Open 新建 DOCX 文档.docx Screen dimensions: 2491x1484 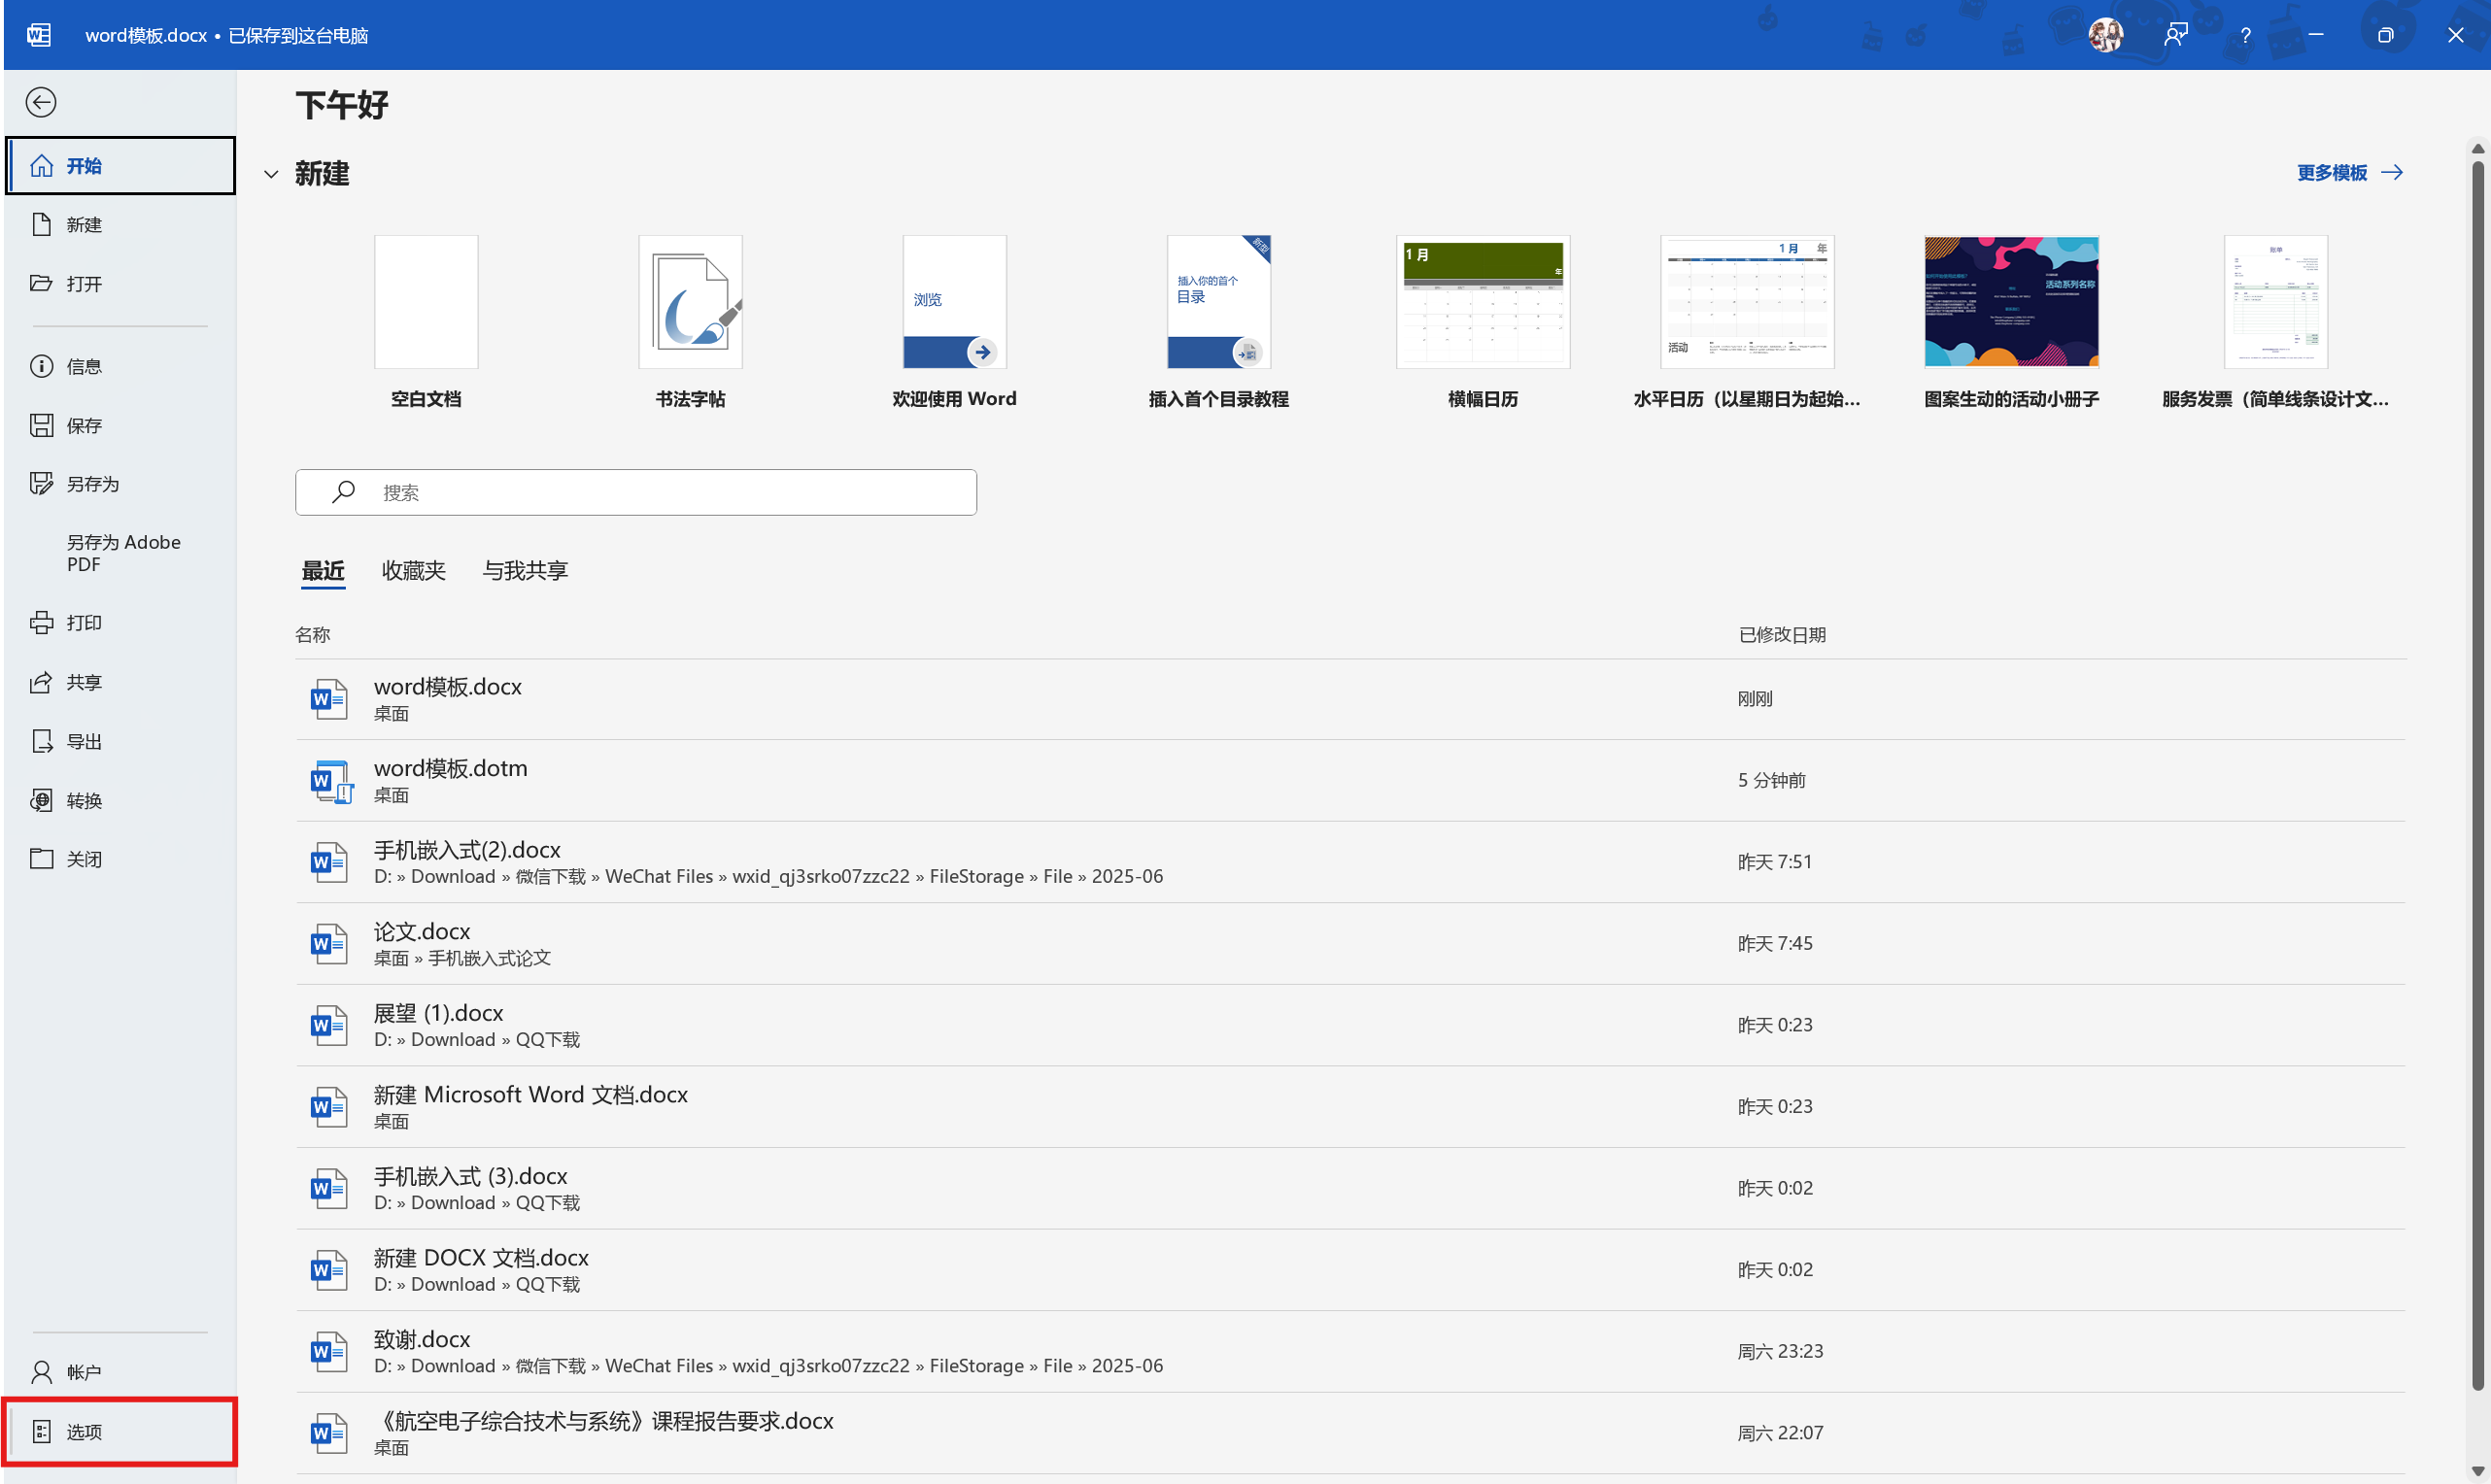1350,1270
